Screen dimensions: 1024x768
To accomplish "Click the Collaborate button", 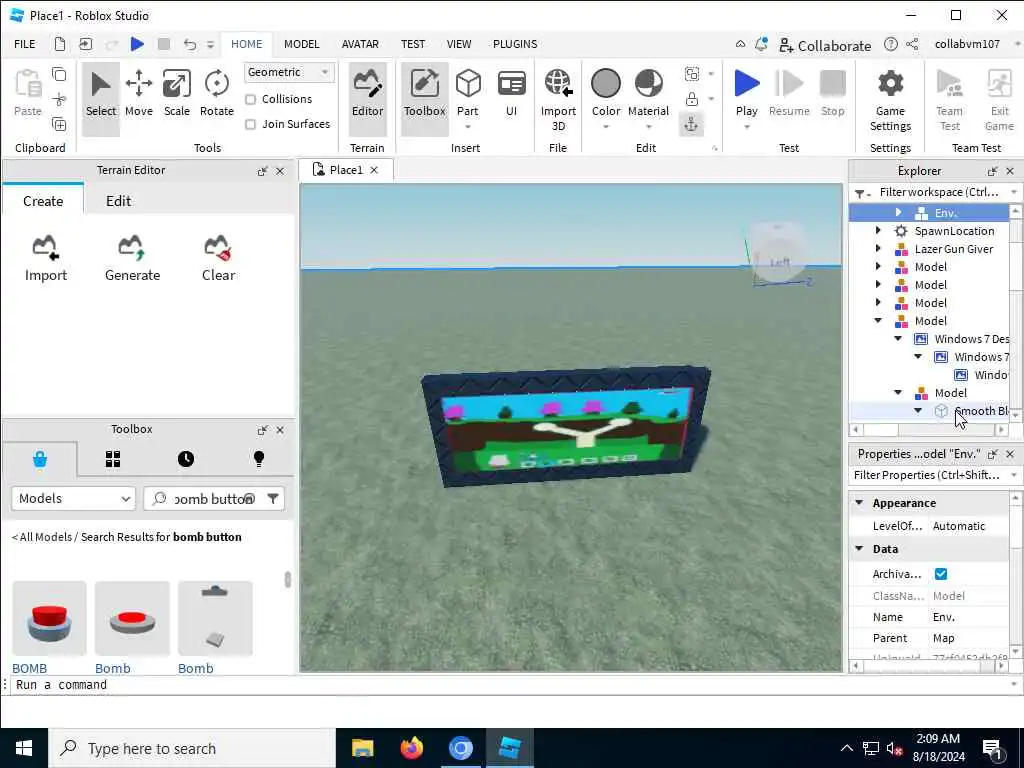I will tap(825, 45).
